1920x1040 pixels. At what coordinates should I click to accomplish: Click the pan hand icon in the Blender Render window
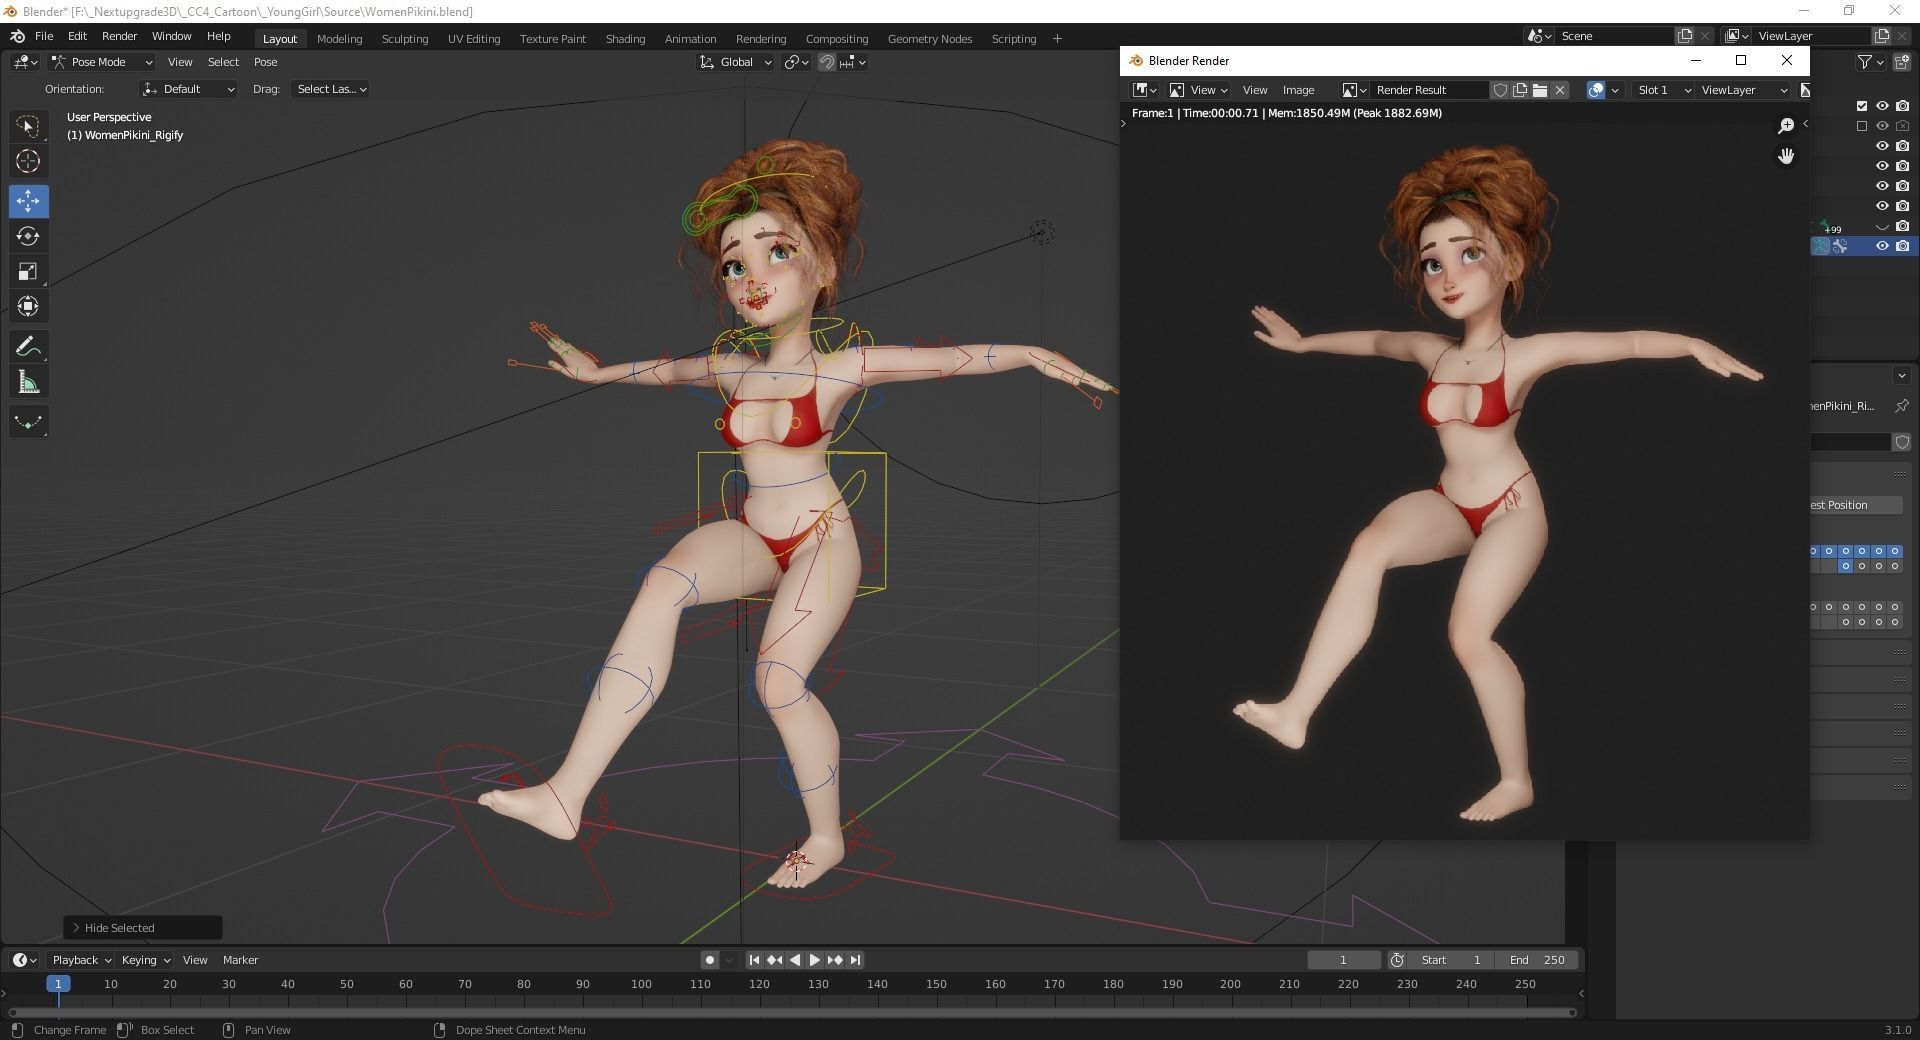tap(1786, 156)
